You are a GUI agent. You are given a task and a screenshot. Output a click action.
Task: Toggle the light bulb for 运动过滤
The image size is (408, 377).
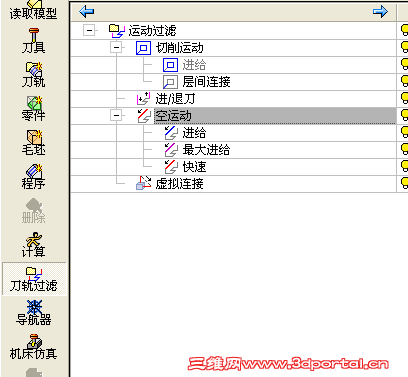[x=404, y=30]
